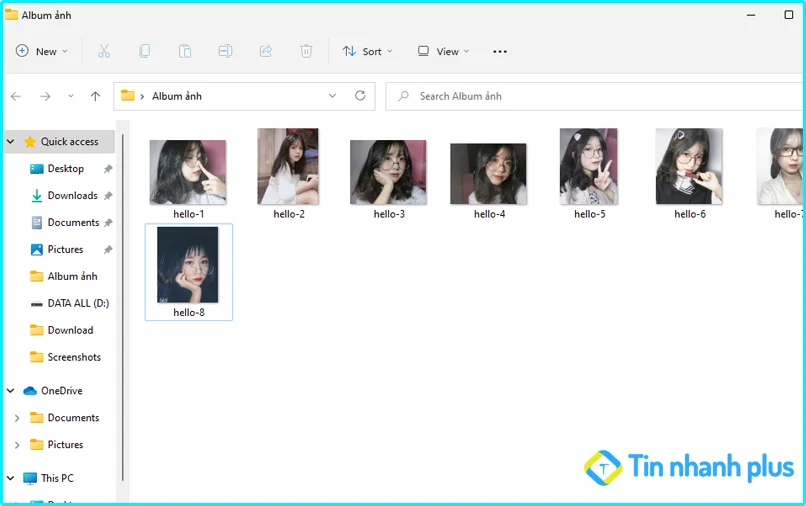The width and height of the screenshot is (806, 506).
Task: Go back with the left arrow
Action: pos(16,96)
